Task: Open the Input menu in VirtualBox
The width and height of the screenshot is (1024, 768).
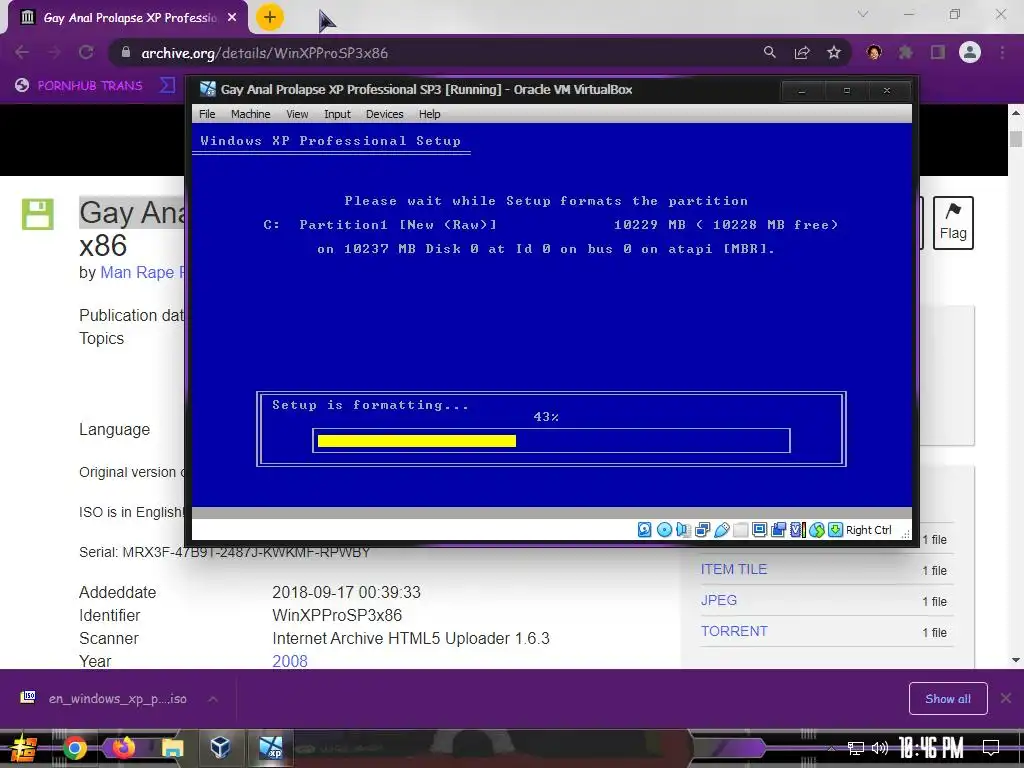Action: (x=338, y=114)
